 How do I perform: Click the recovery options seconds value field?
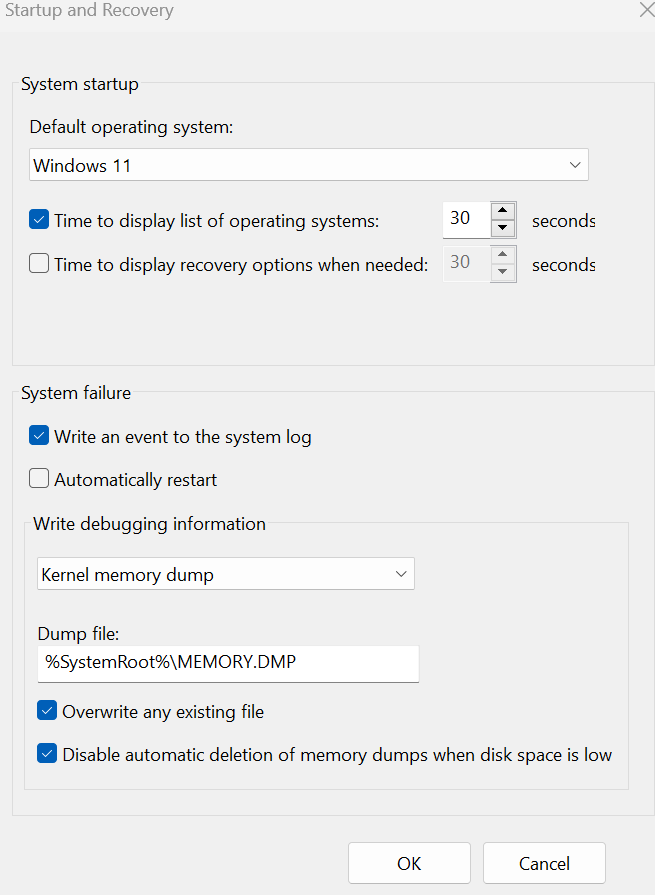click(466, 263)
